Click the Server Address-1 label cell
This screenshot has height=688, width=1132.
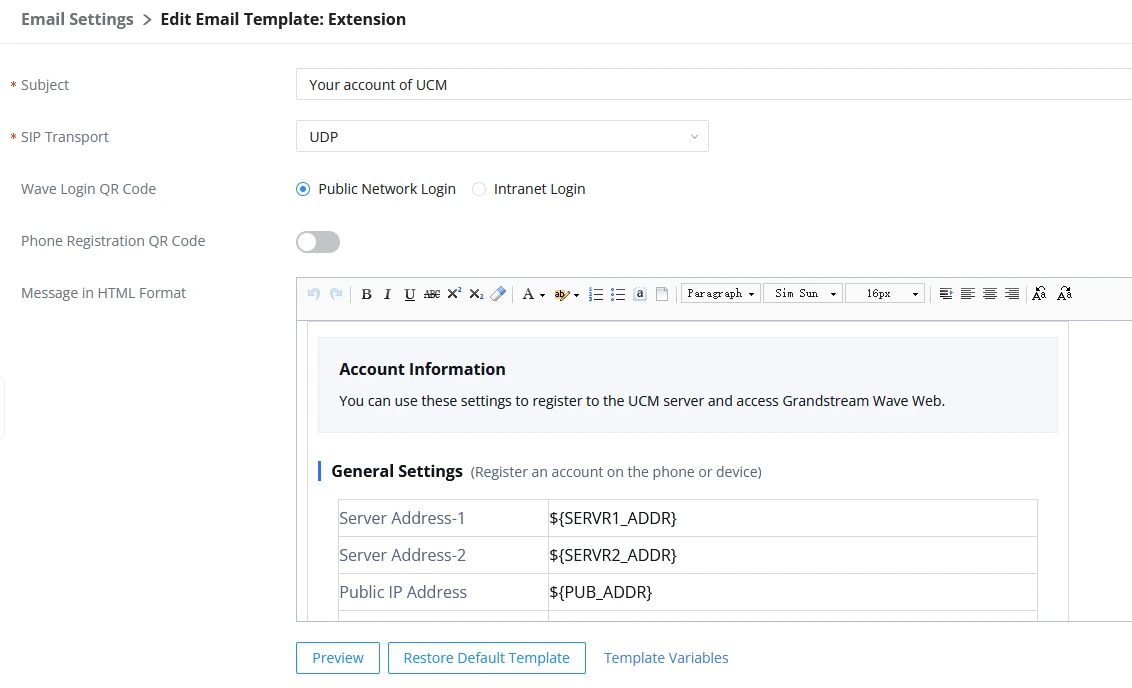click(x=443, y=518)
